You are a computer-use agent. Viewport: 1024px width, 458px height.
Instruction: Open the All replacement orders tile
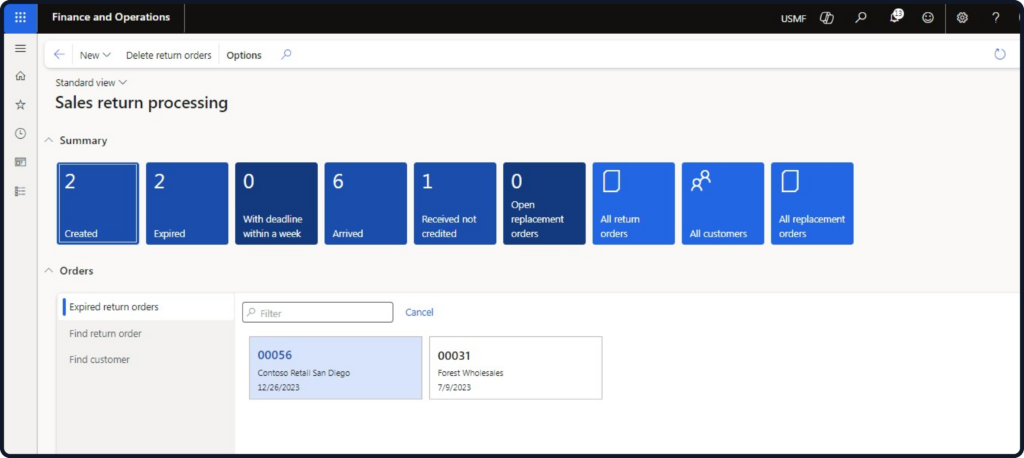(x=812, y=203)
